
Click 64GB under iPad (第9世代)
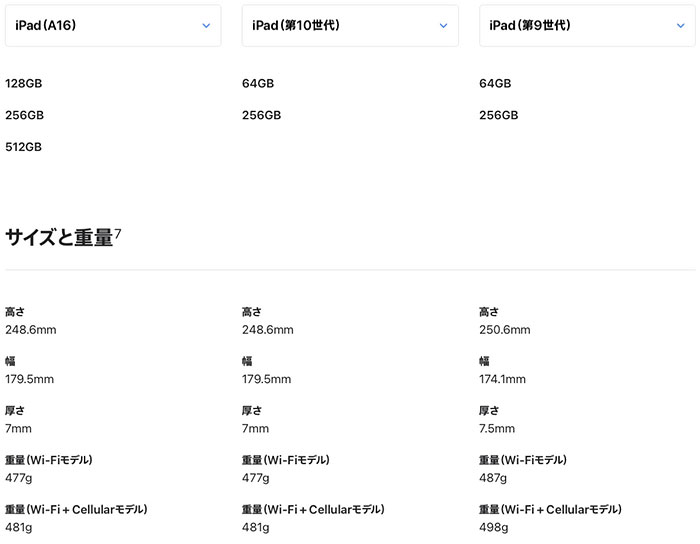pos(495,83)
